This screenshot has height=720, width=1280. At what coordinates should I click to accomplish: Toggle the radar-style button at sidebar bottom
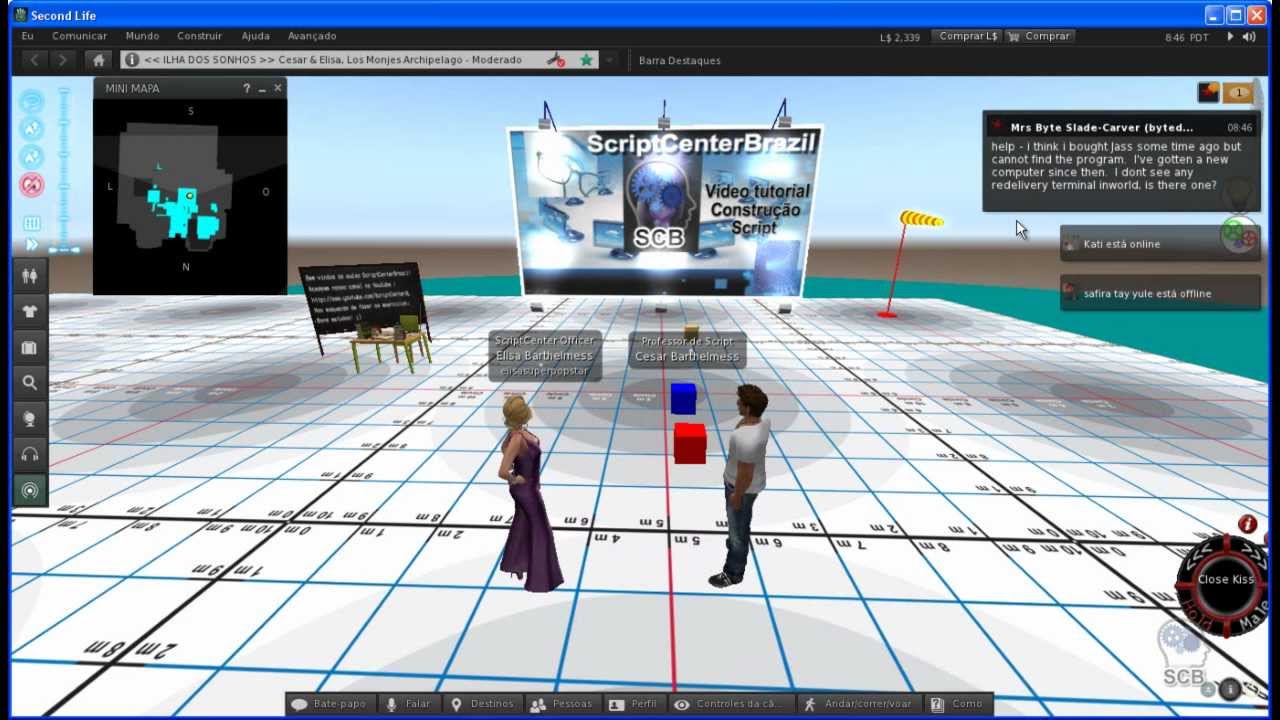30,490
